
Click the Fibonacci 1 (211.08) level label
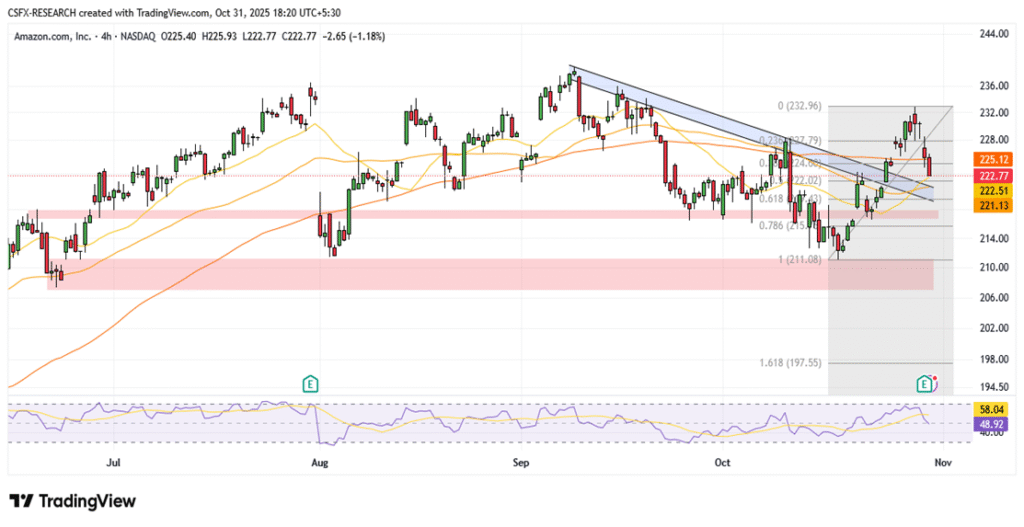pos(800,260)
